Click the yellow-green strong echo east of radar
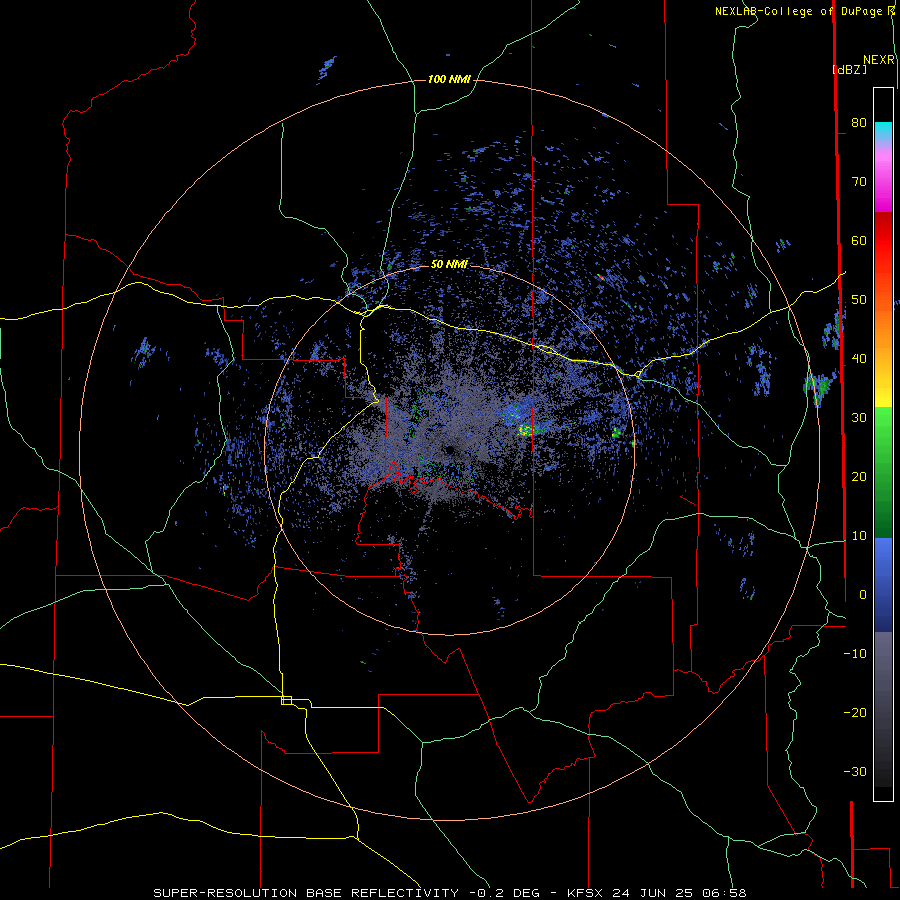Viewport: 900px width, 900px height. click(525, 429)
